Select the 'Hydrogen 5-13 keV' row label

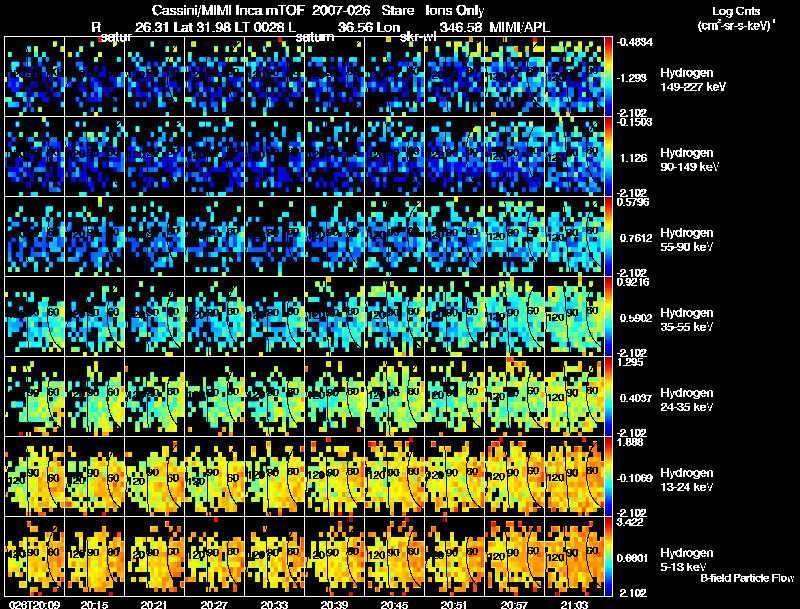click(687, 560)
